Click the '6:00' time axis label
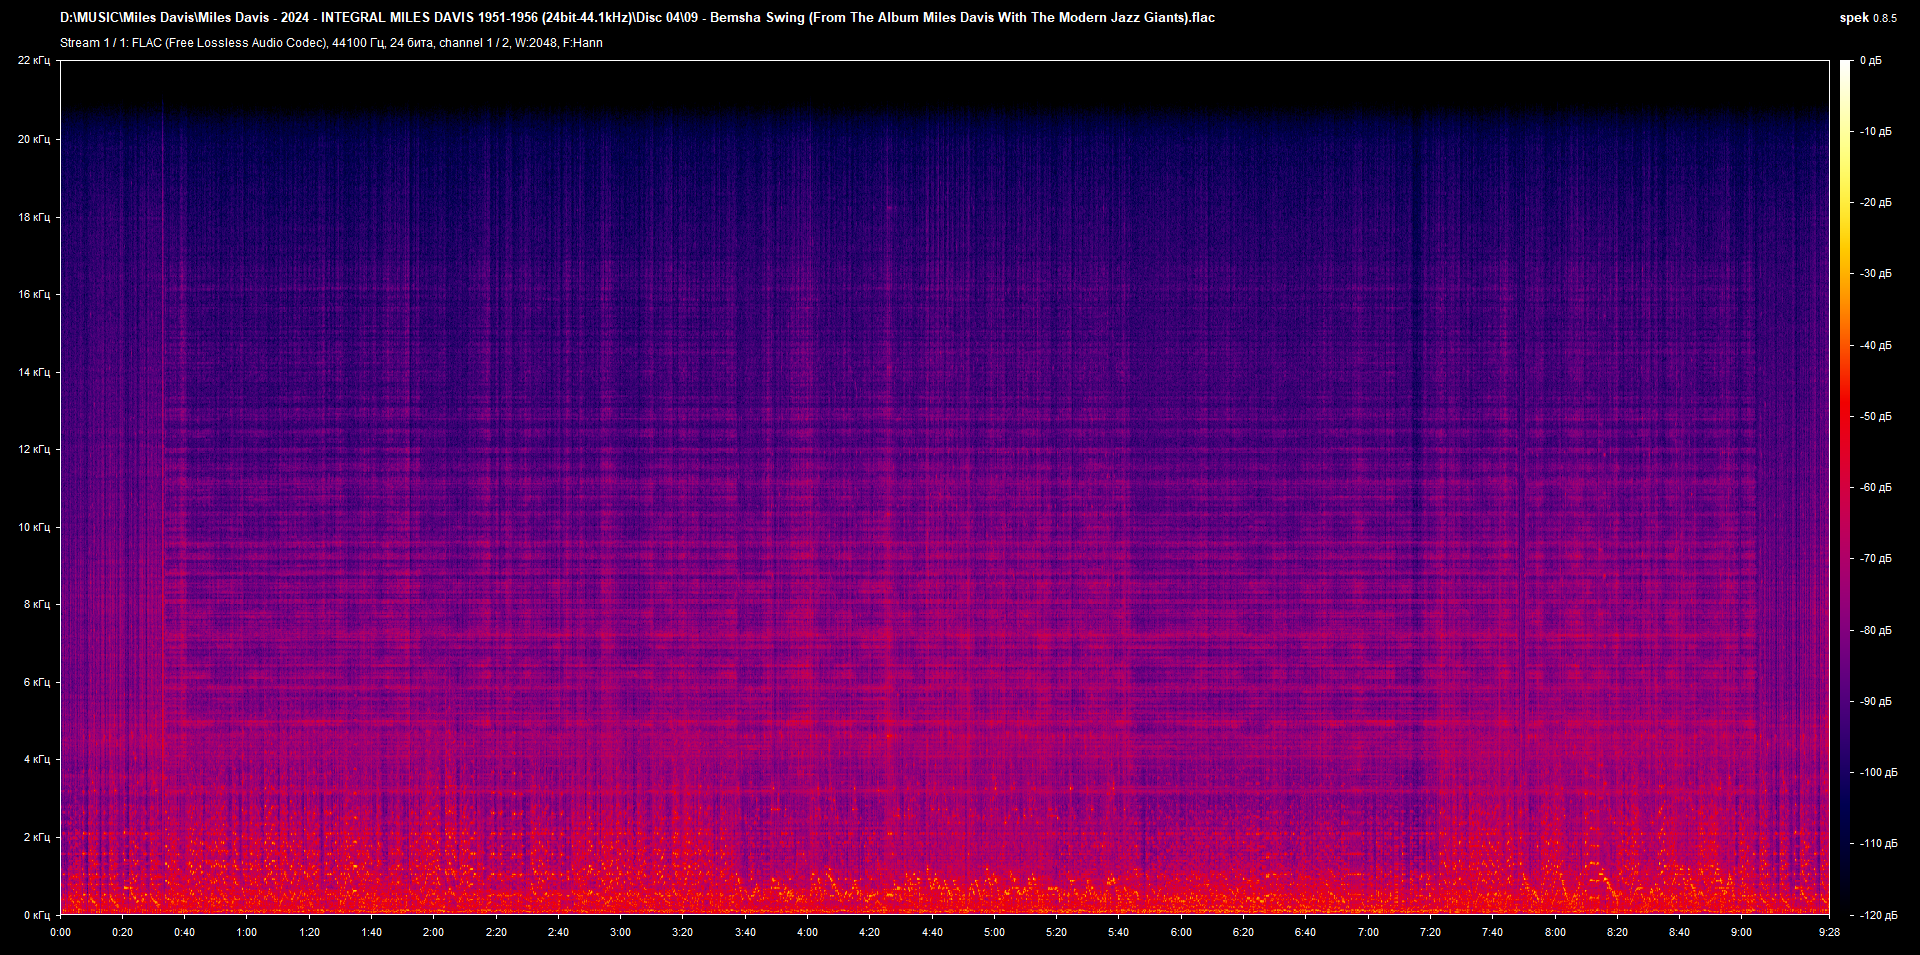 (x=1181, y=932)
